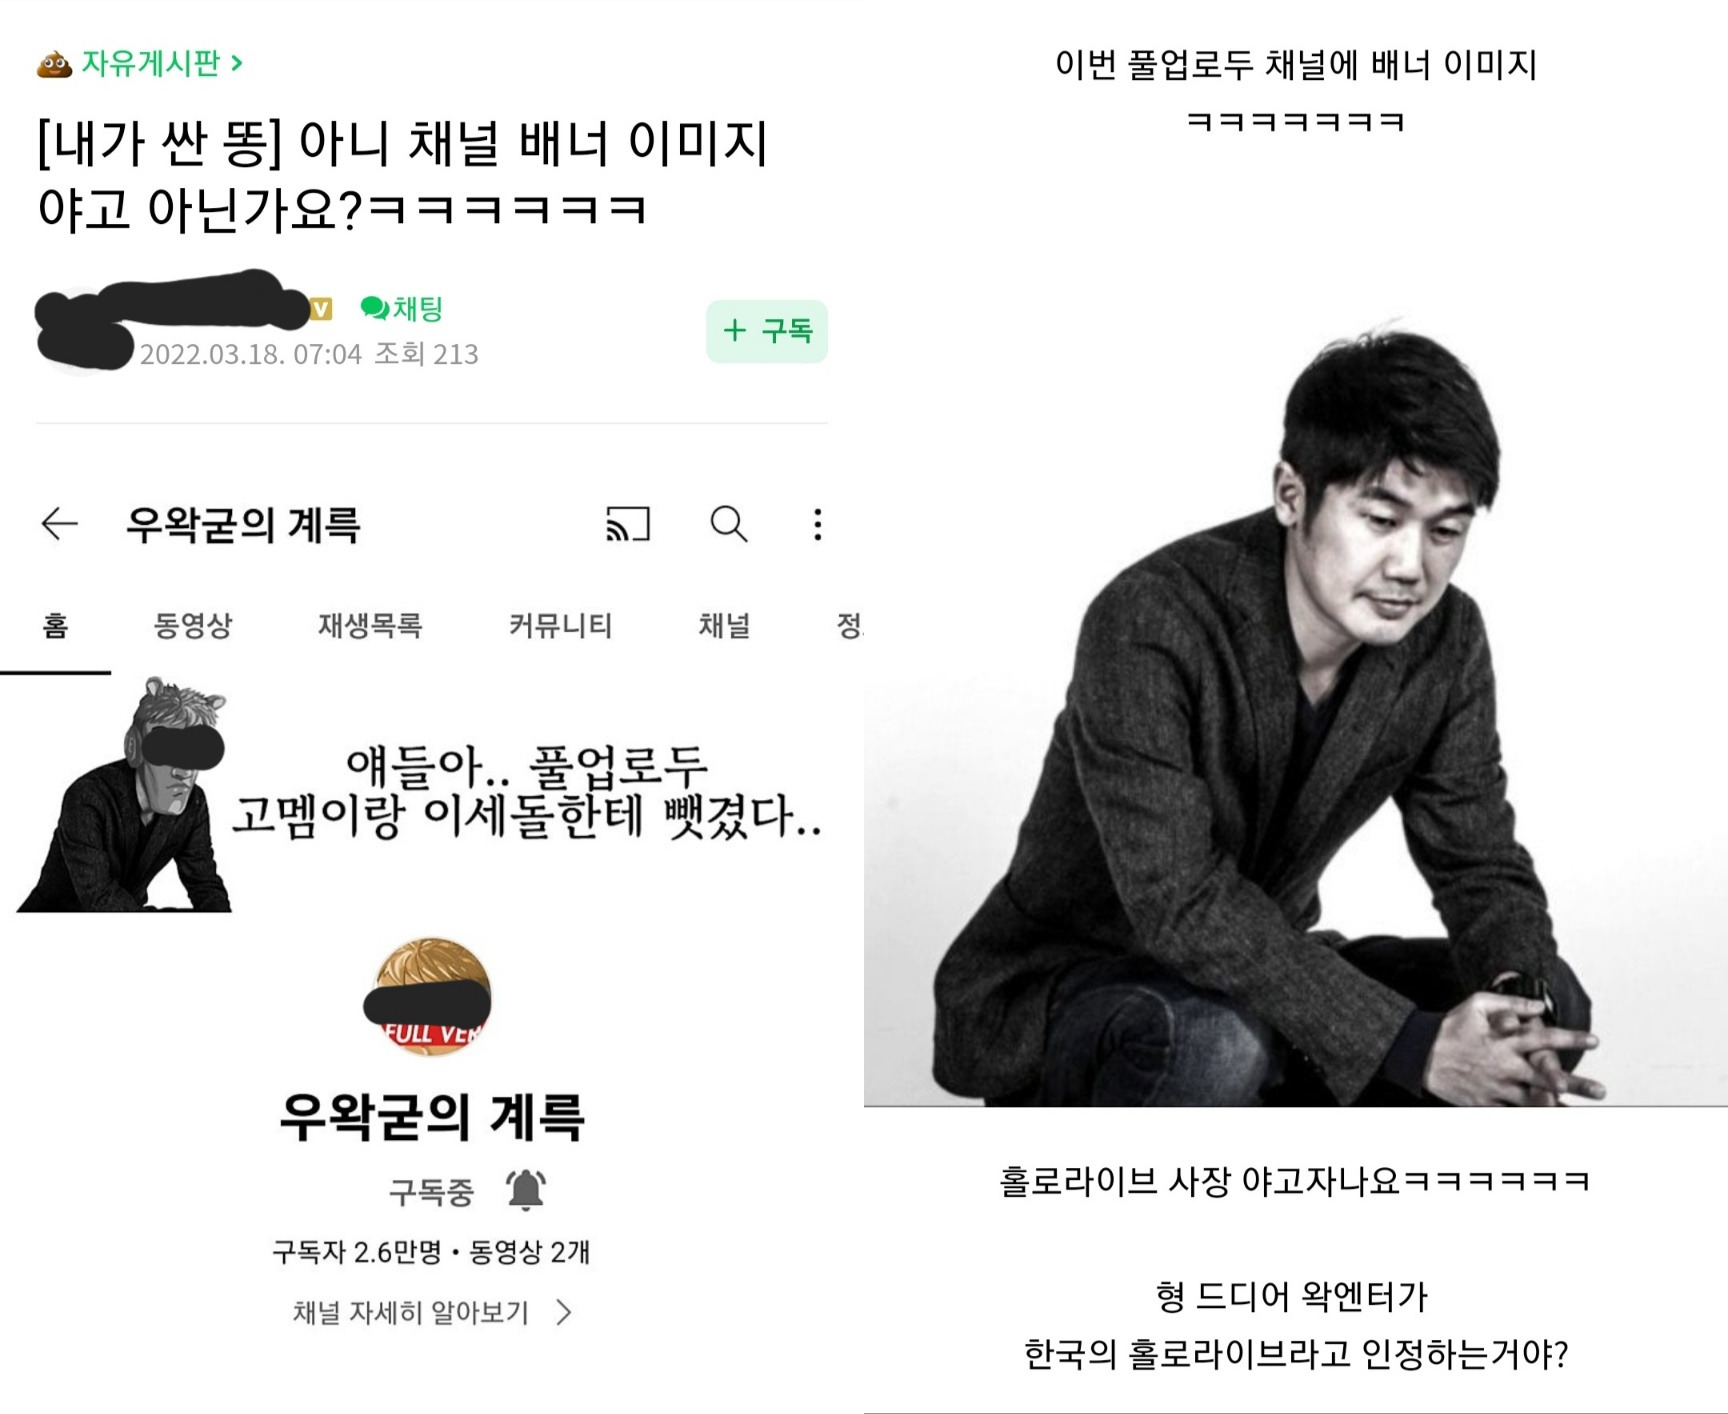Switch to the 재생목록 tab
This screenshot has width=1728, height=1414.
tap(370, 626)
